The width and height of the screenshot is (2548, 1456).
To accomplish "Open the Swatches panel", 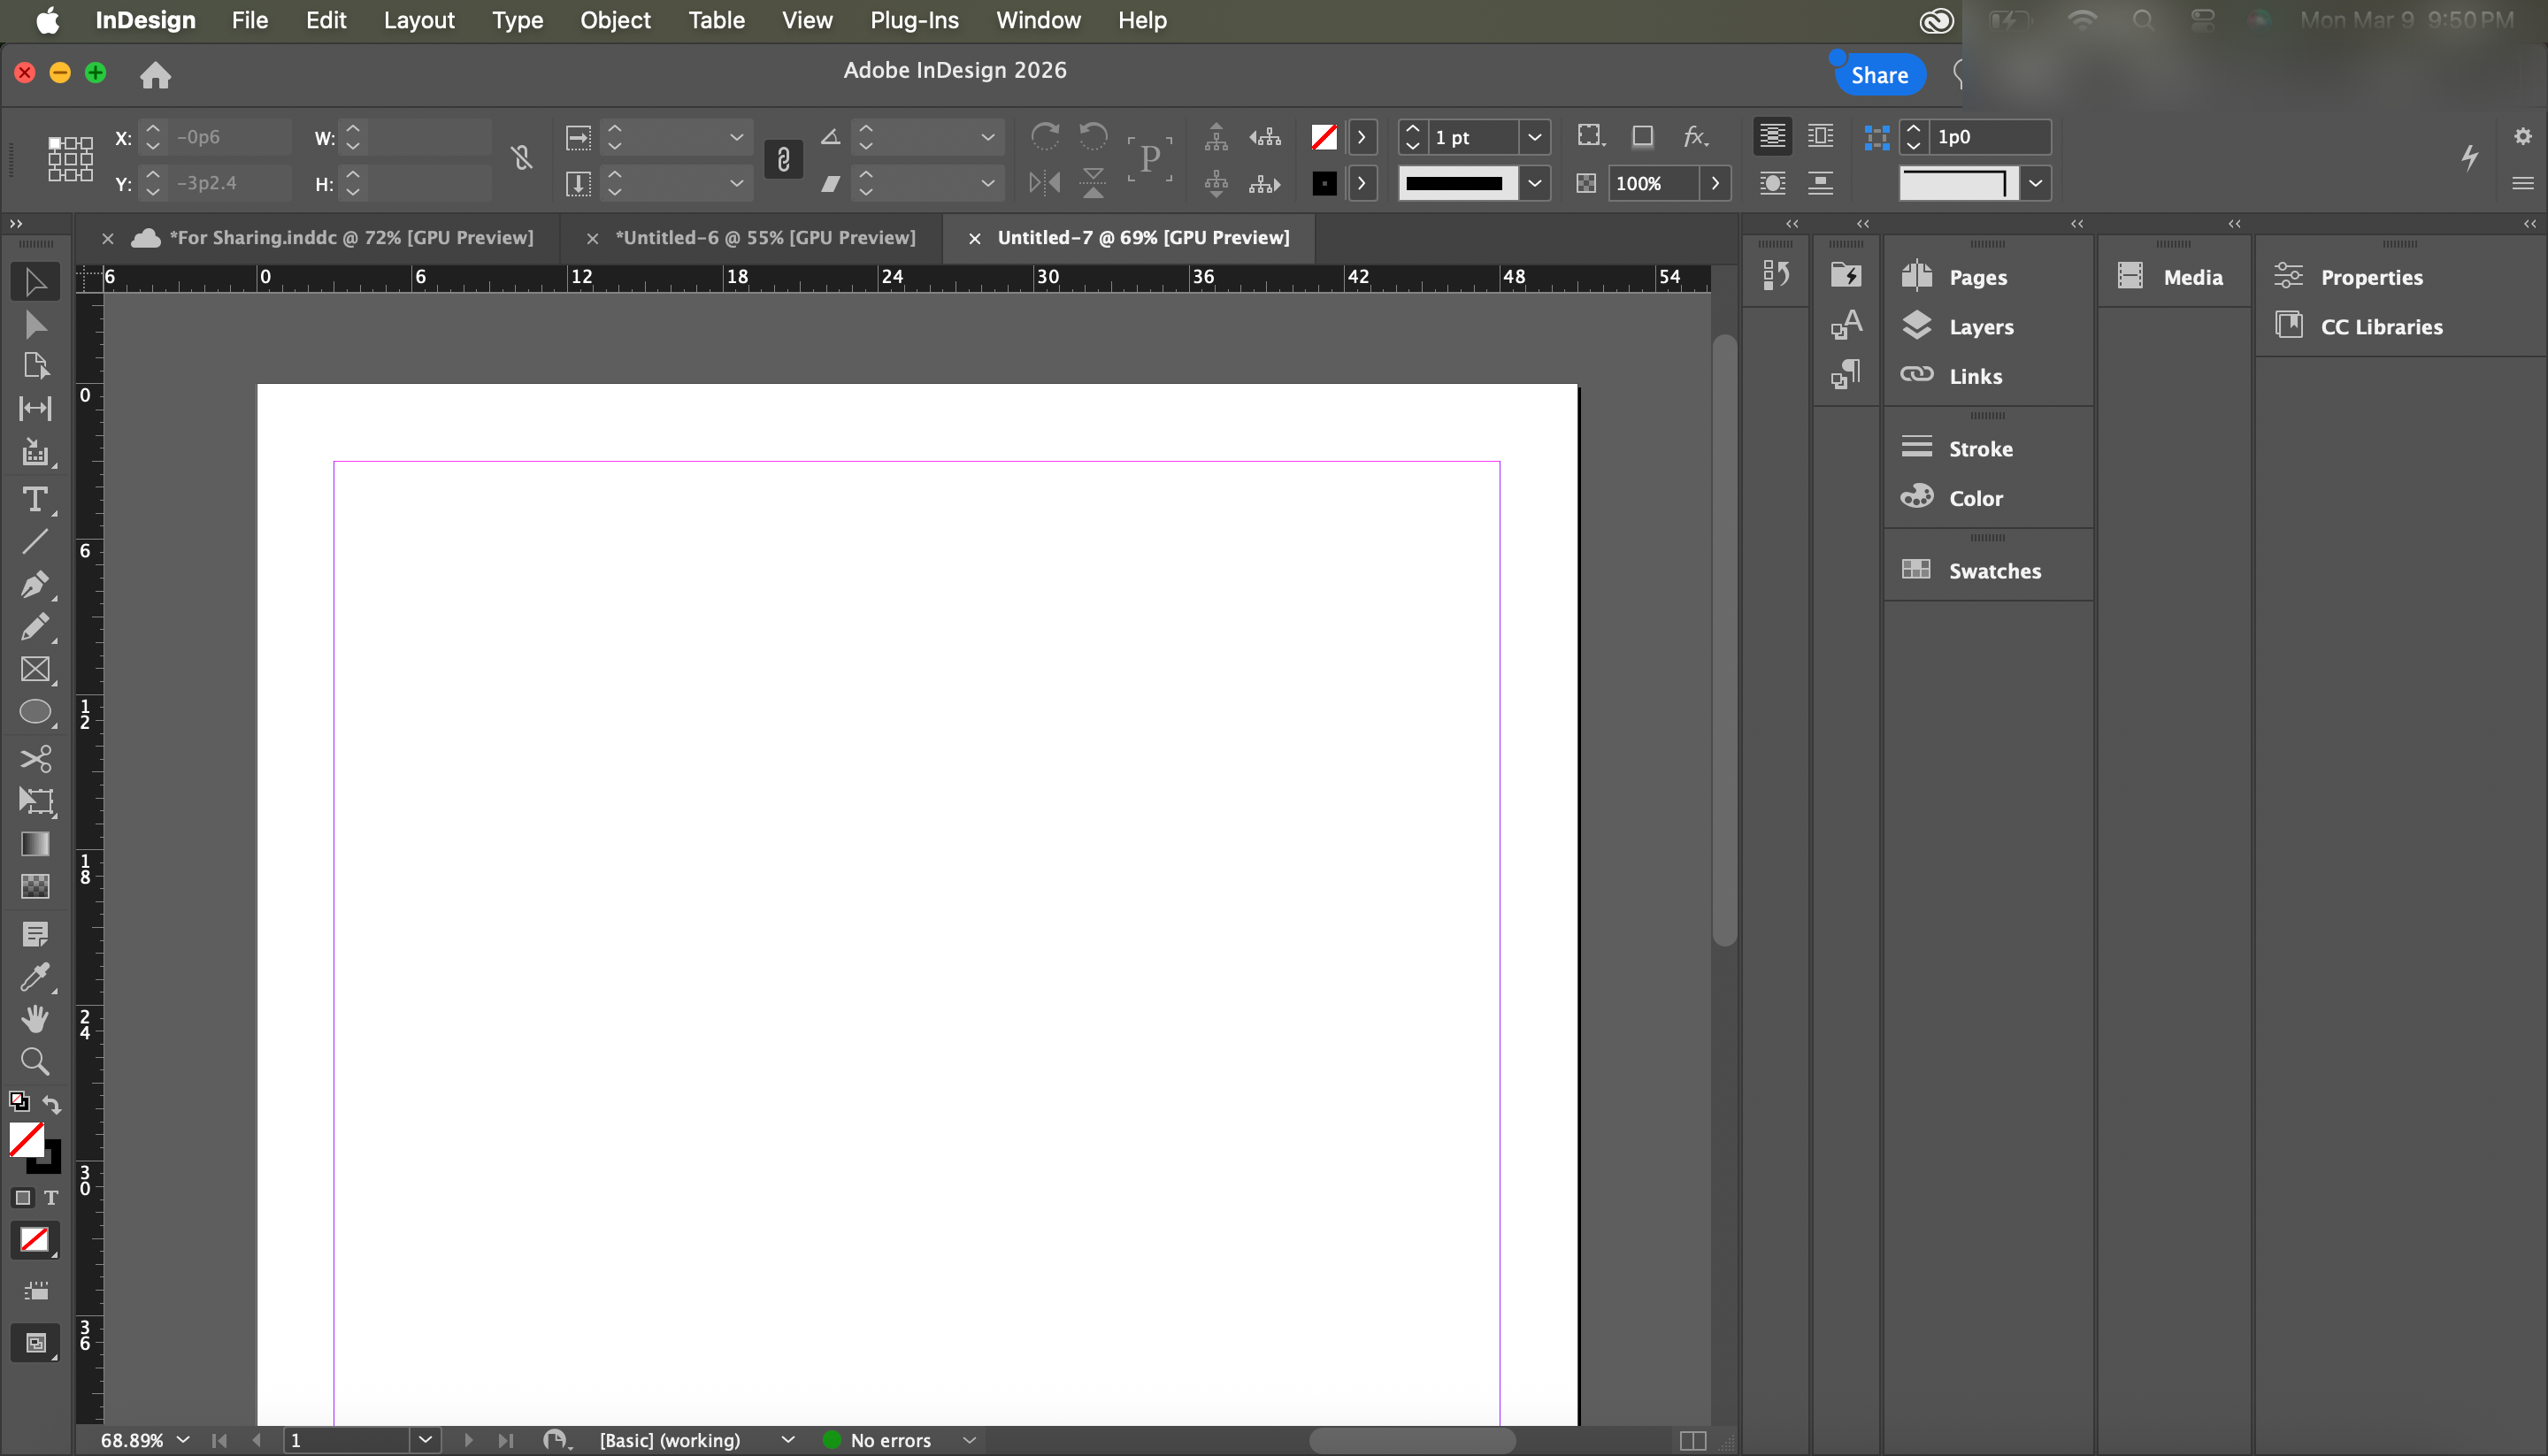I will [1994, 571].
